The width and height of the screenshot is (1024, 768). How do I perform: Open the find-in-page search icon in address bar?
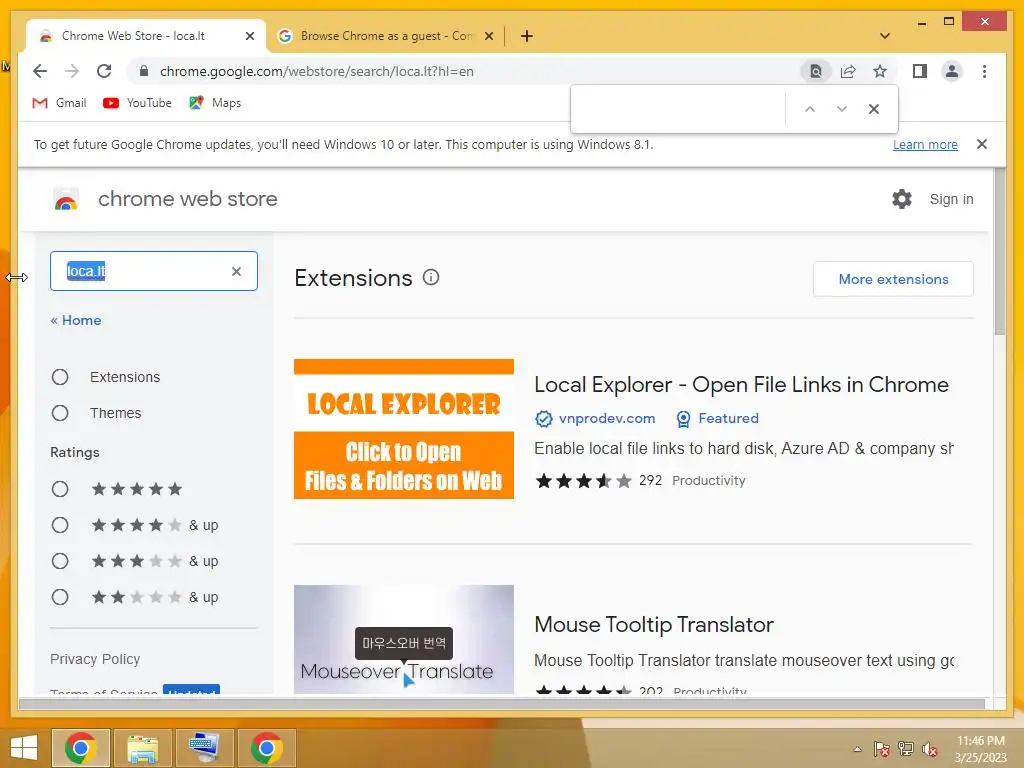[x=816, y=71]
